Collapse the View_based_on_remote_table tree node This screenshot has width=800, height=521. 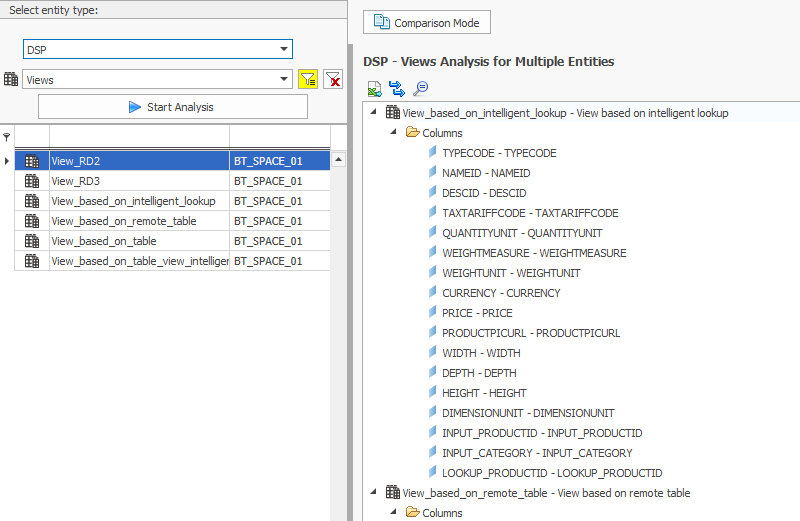coord(374,492)
